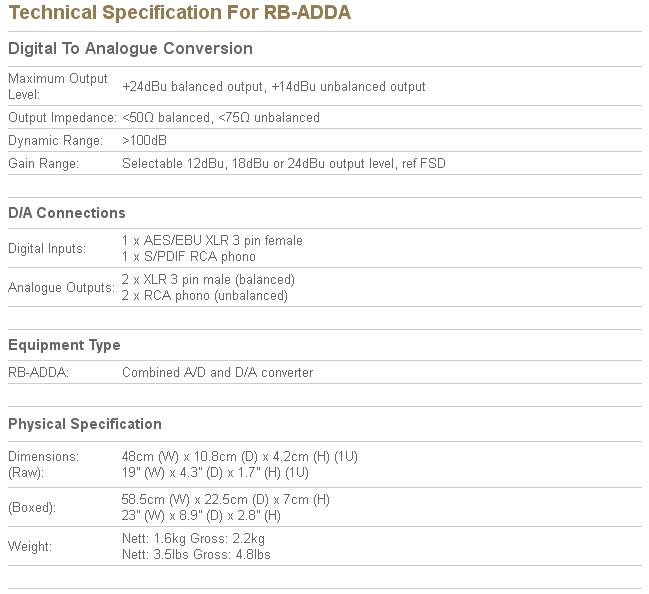649x594 pixels.
Task: Click the Maximum Output Level label
Action: tap(57, 86)
